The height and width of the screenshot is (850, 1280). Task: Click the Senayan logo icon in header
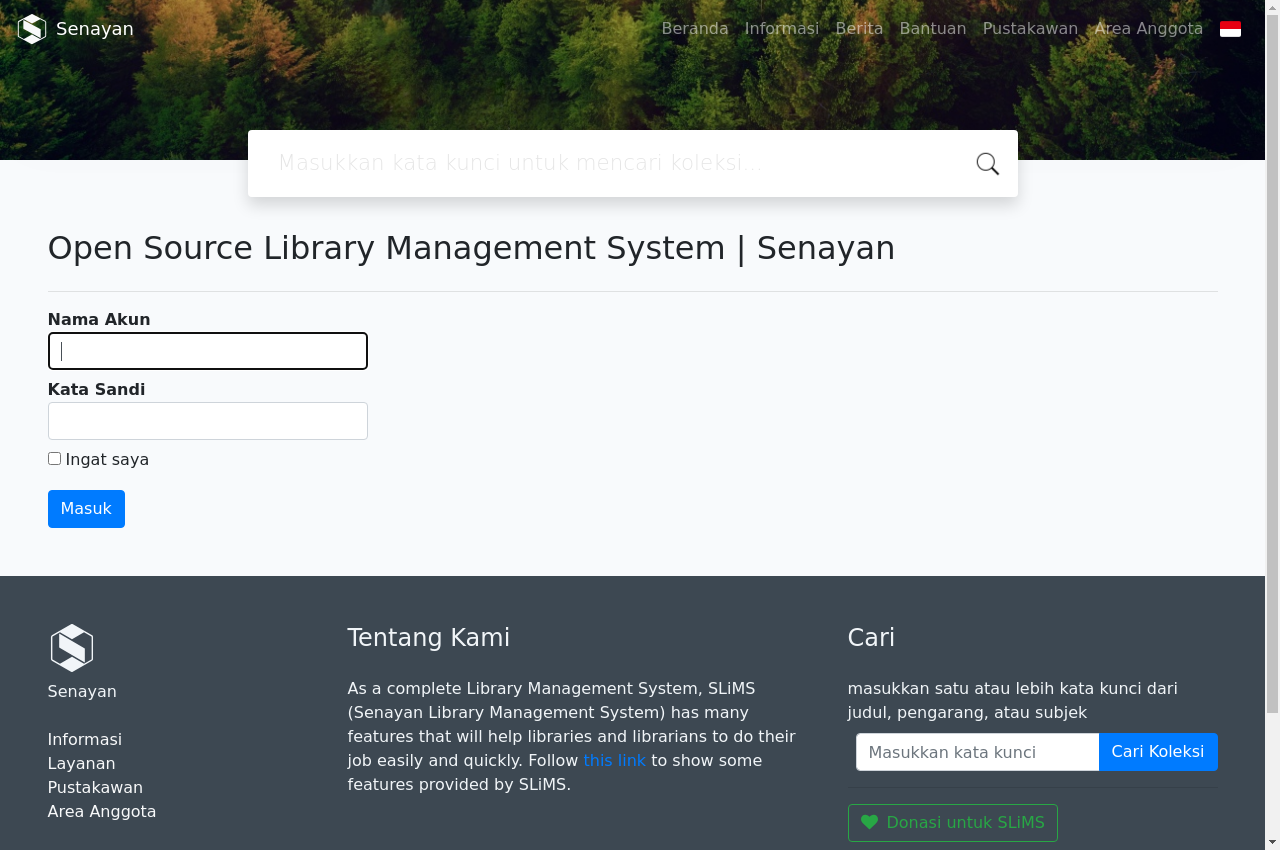[x=32, y=29]
